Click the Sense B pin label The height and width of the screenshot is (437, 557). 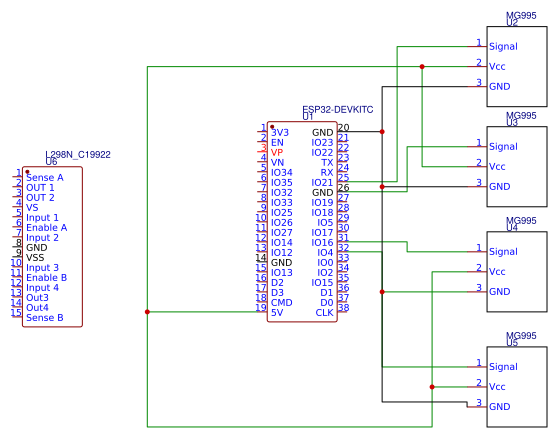45,318
